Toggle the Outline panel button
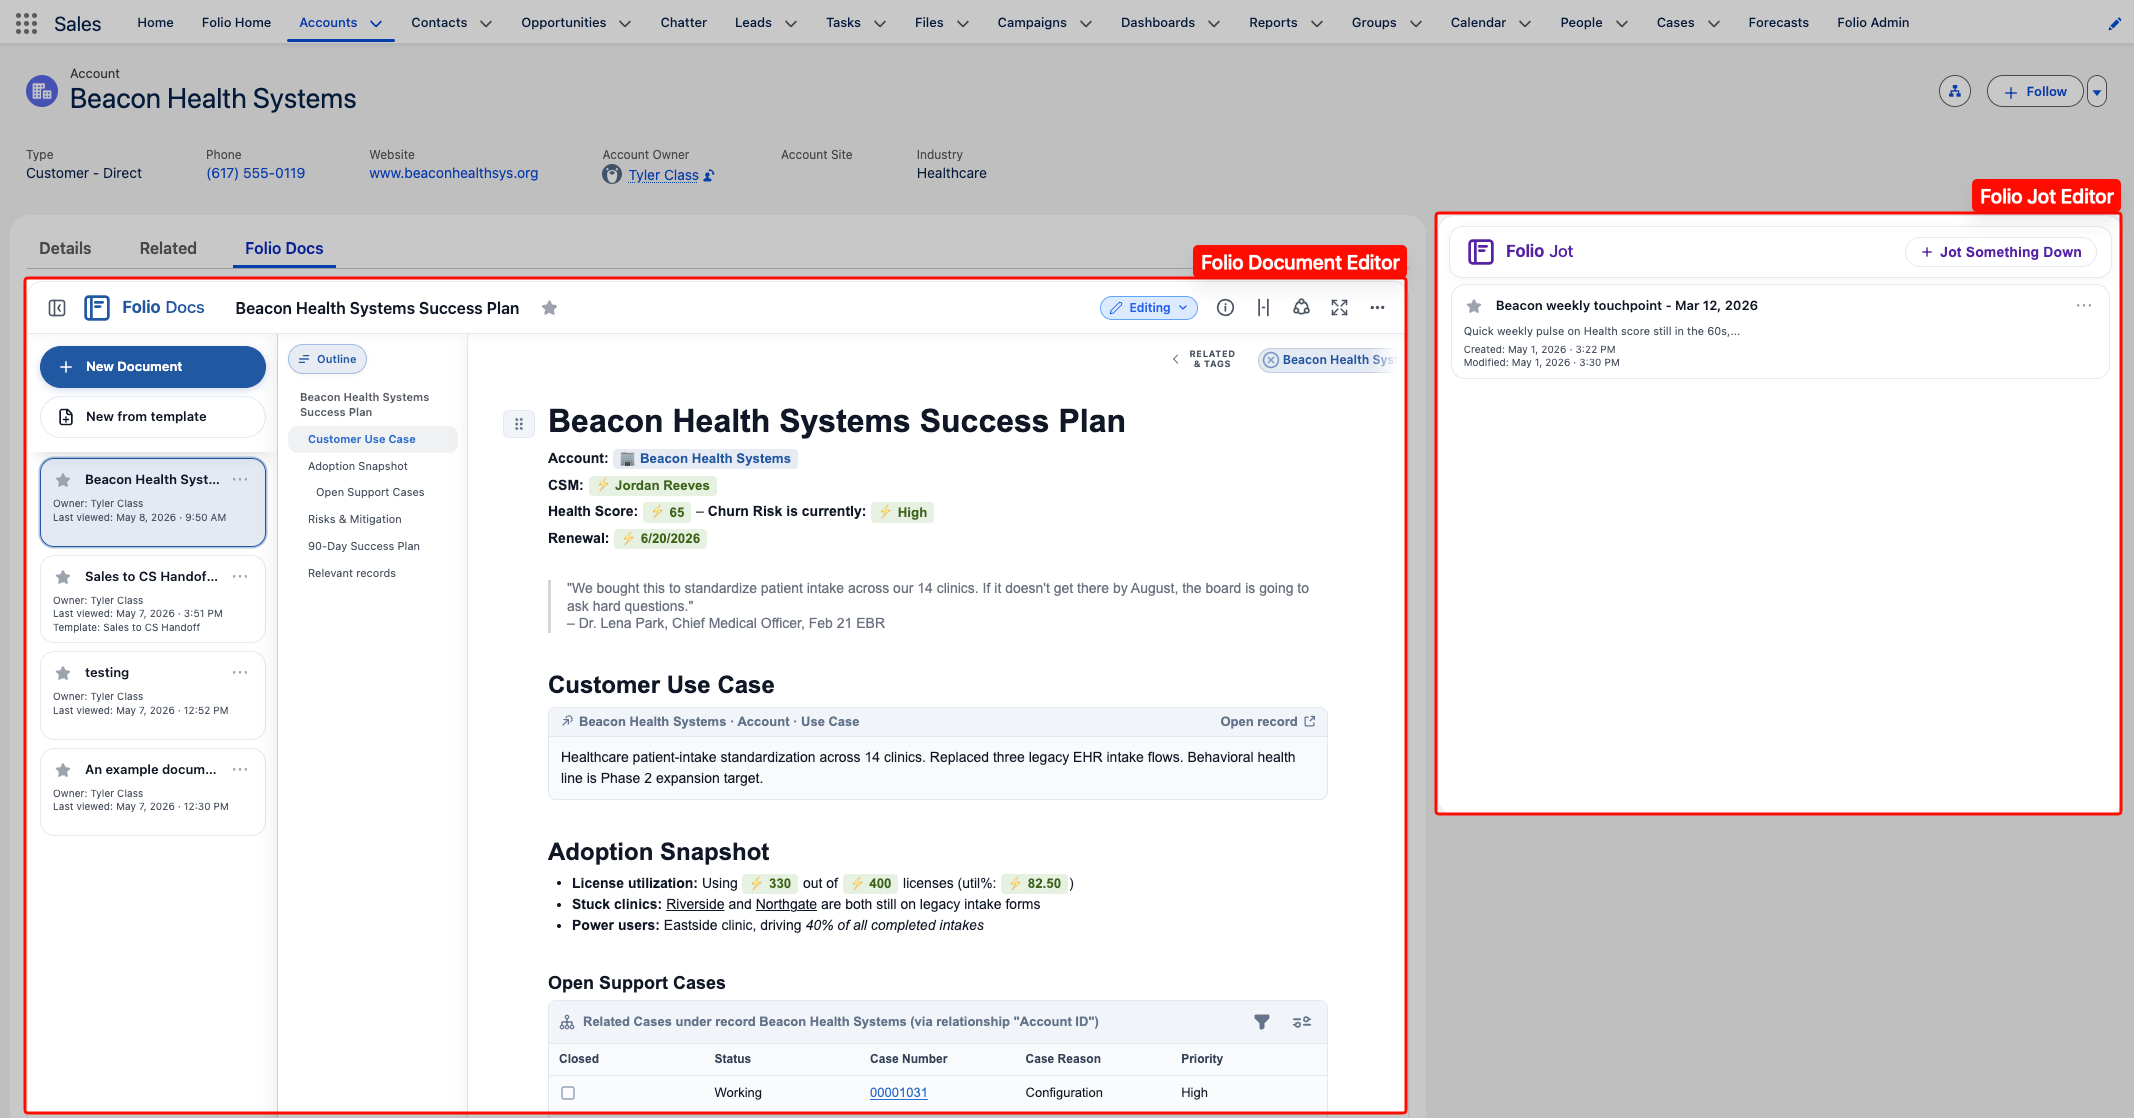 327,359
